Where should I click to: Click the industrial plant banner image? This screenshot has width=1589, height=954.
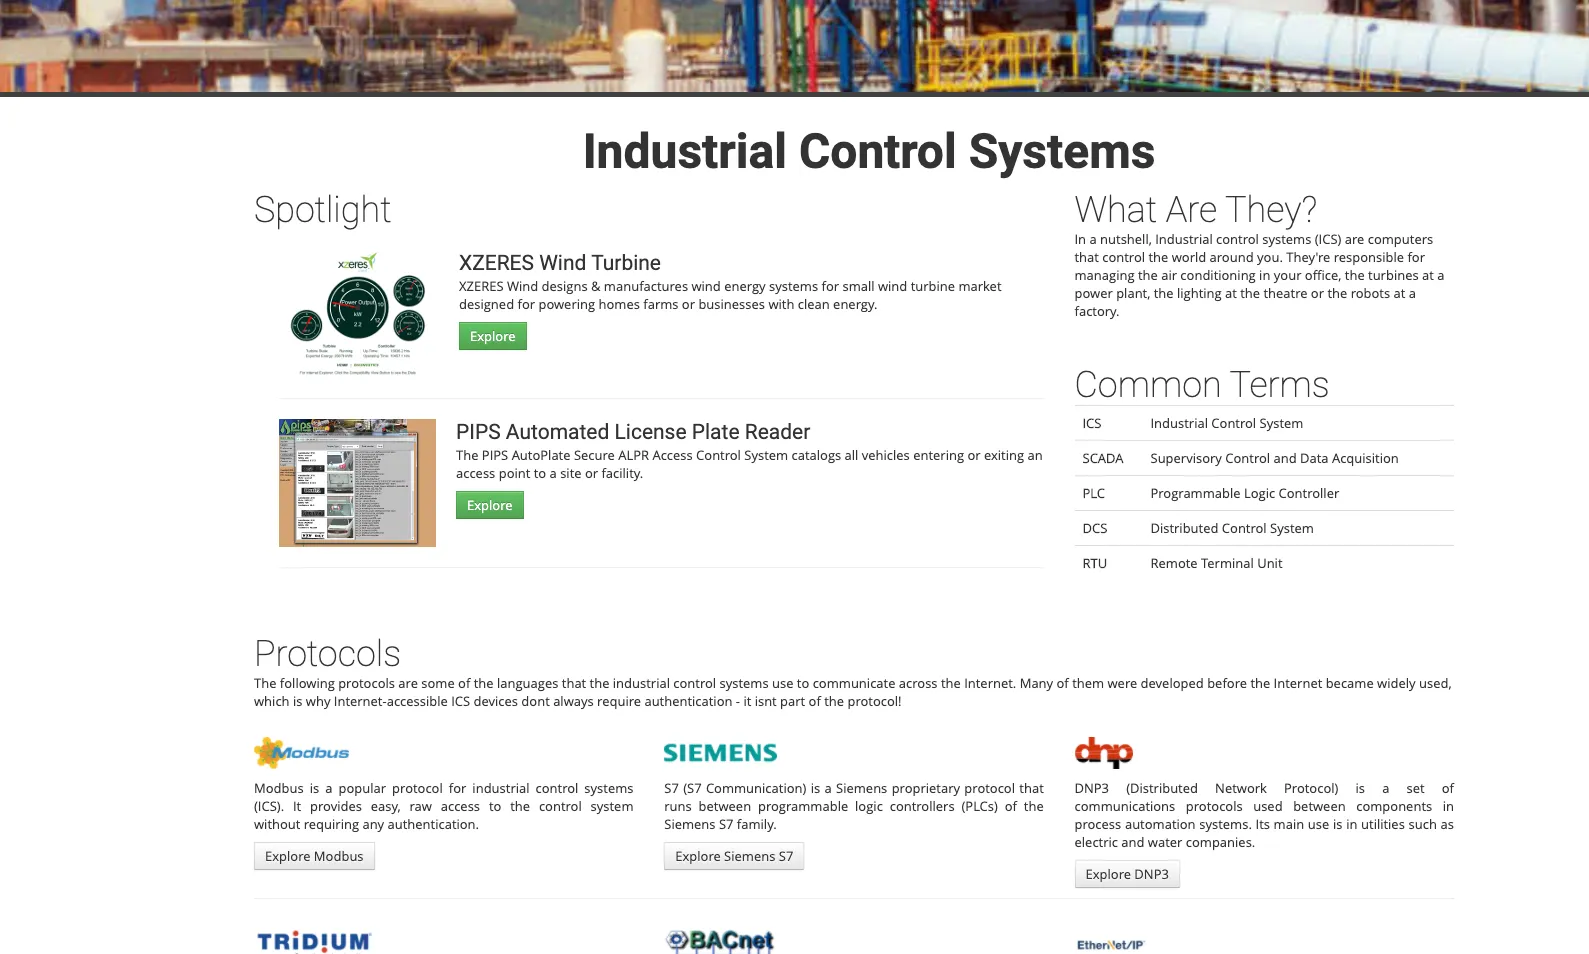click(794, 46)
